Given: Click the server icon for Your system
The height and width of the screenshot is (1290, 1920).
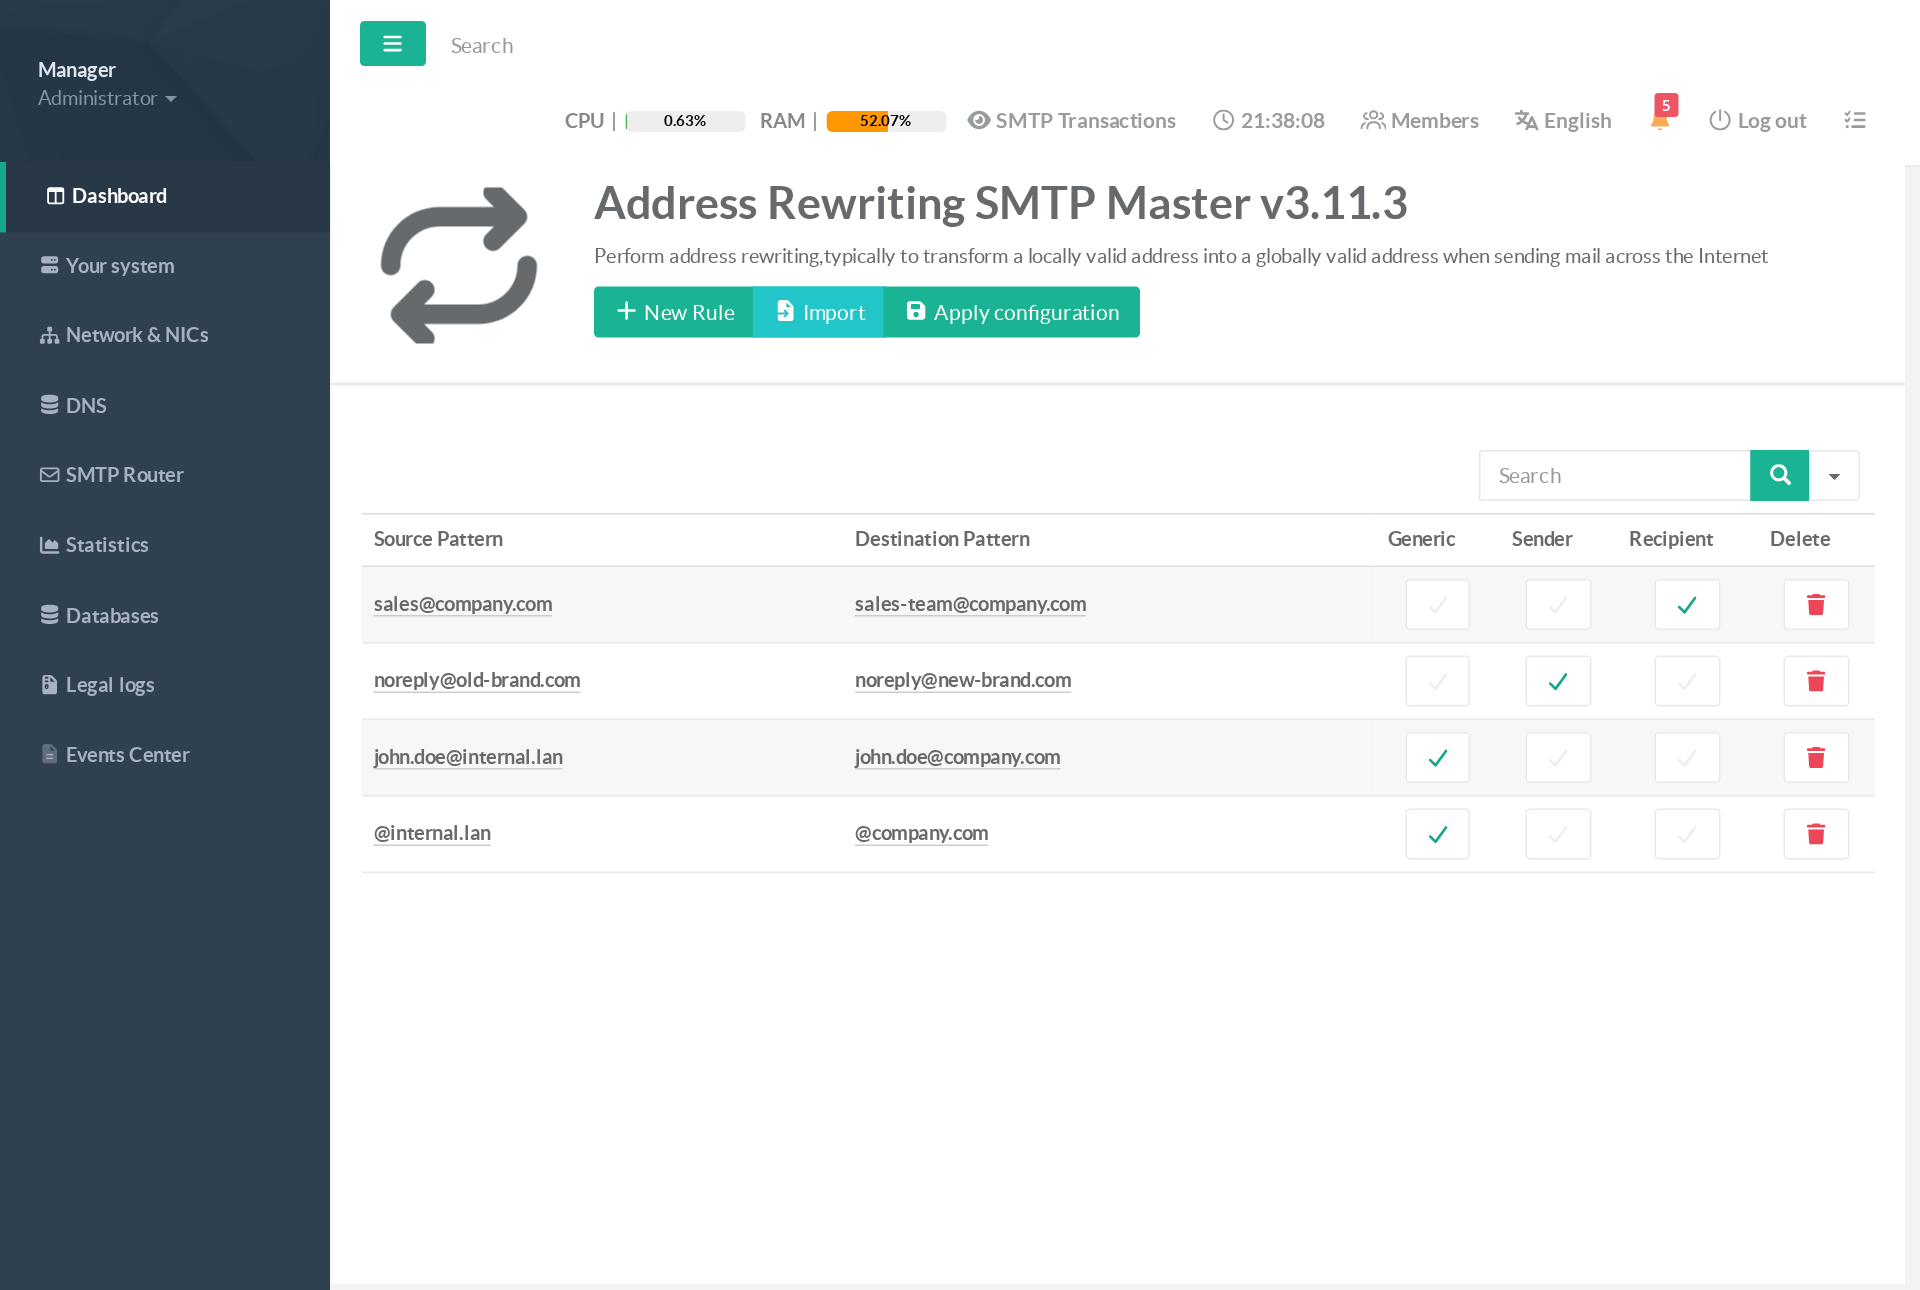Looking at the screenshot, I should pos(49,265).
